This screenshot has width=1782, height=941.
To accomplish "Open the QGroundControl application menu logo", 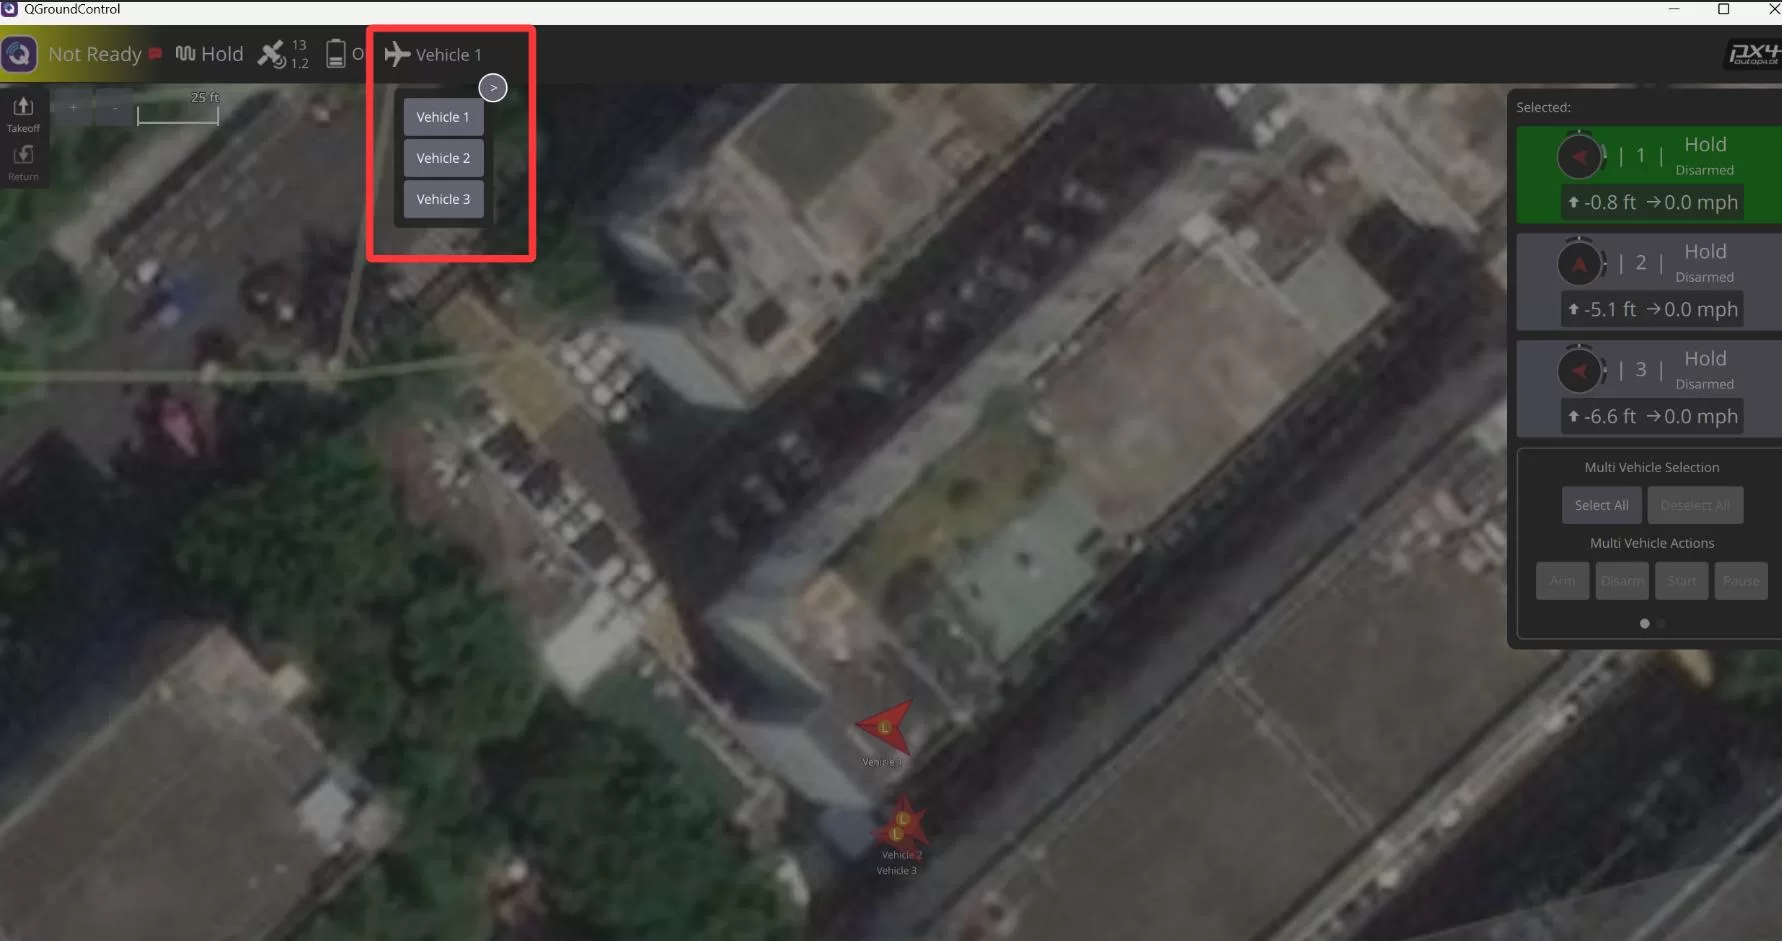I will (x=19, y=54).
